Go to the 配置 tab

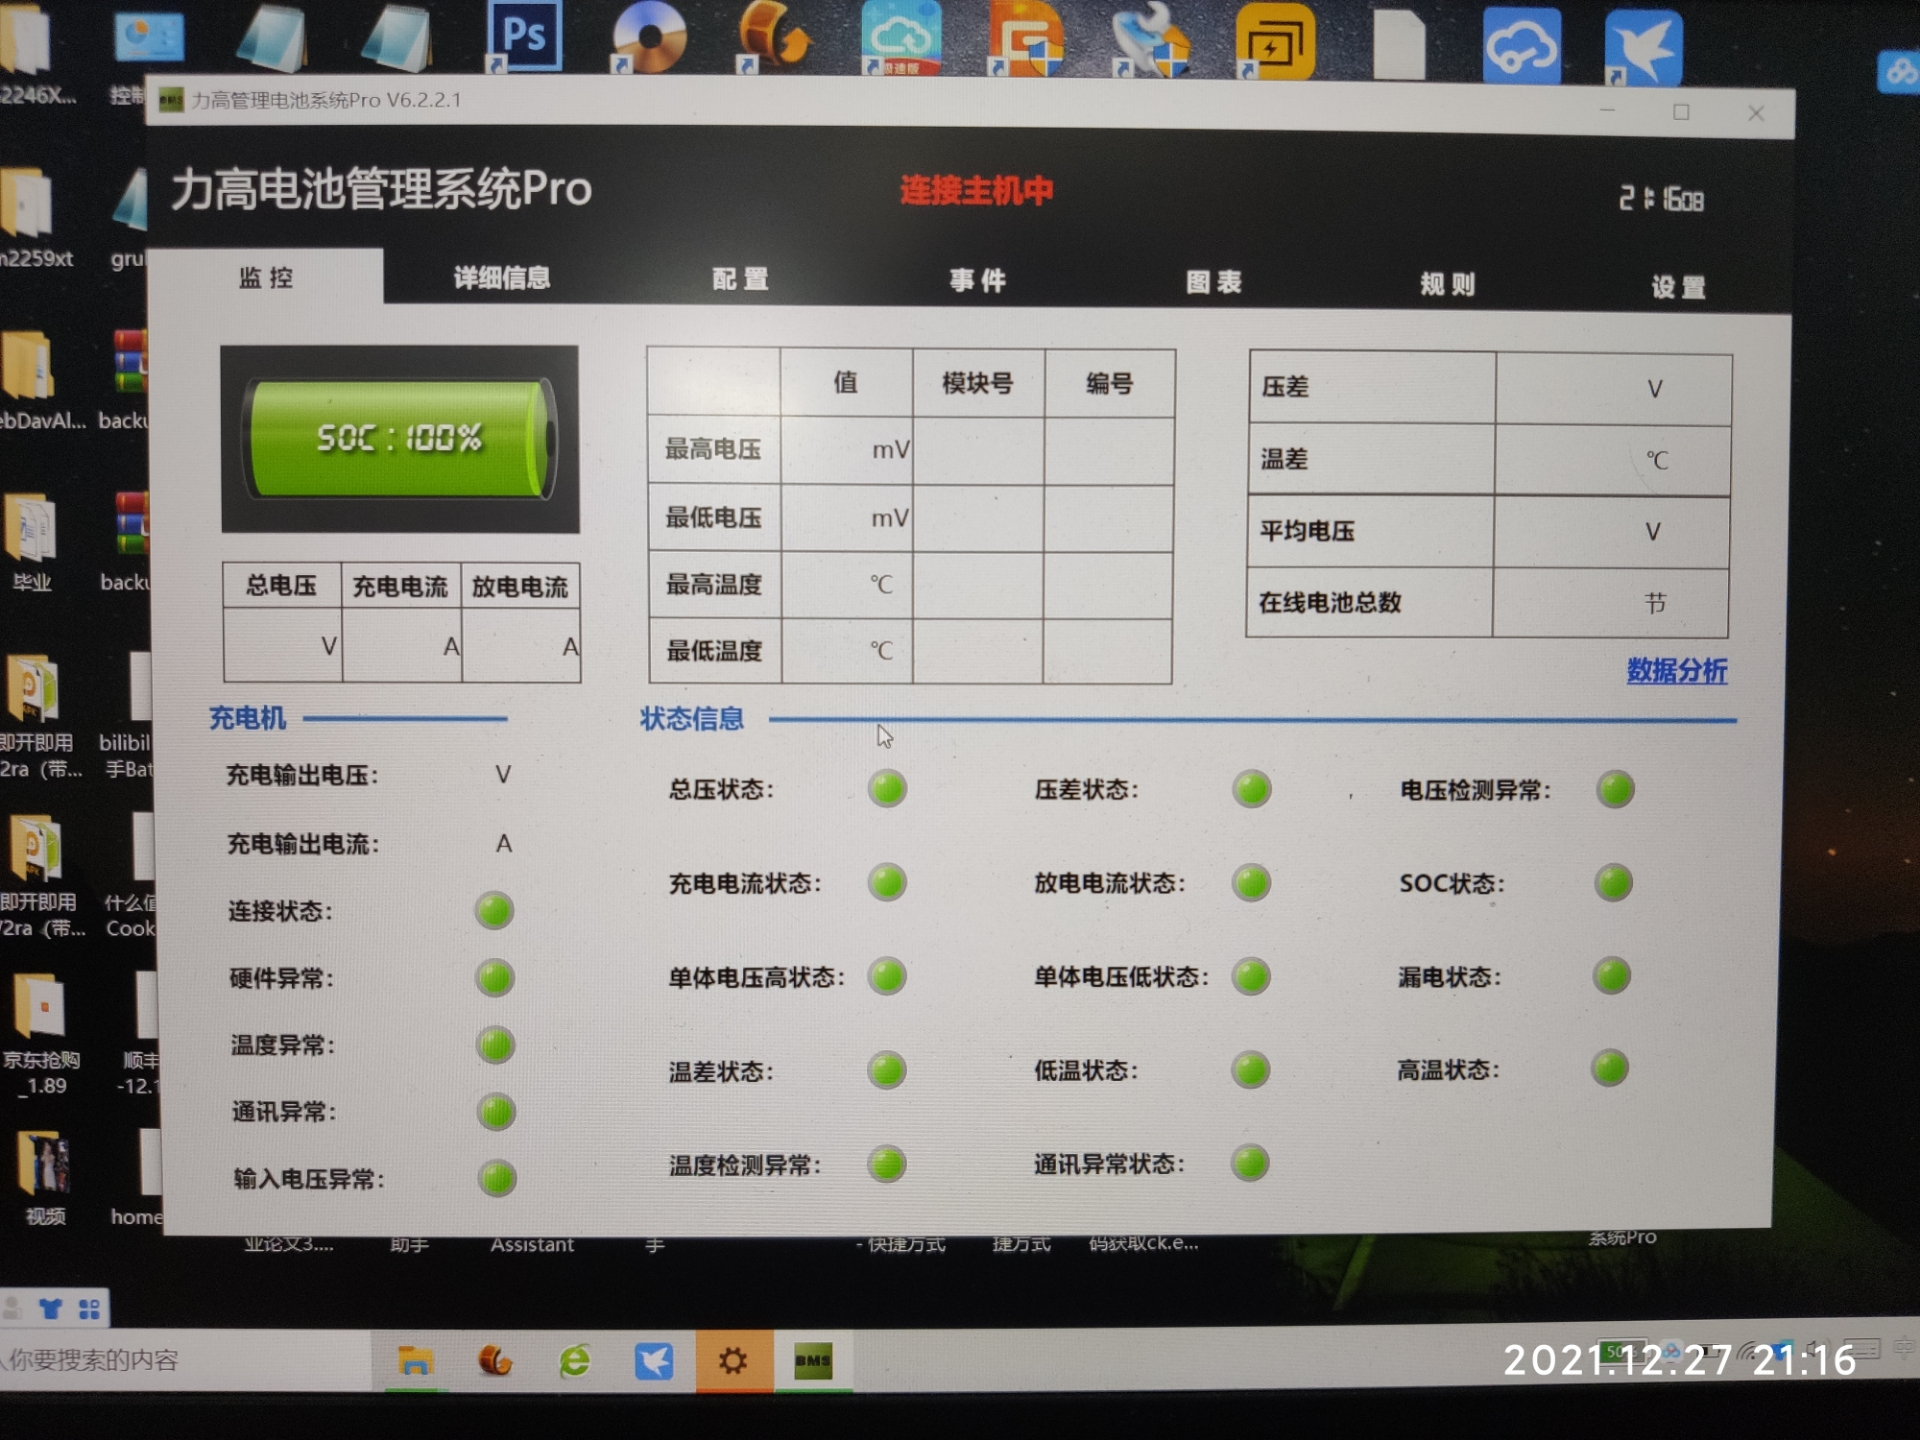[x=740, y=279]
